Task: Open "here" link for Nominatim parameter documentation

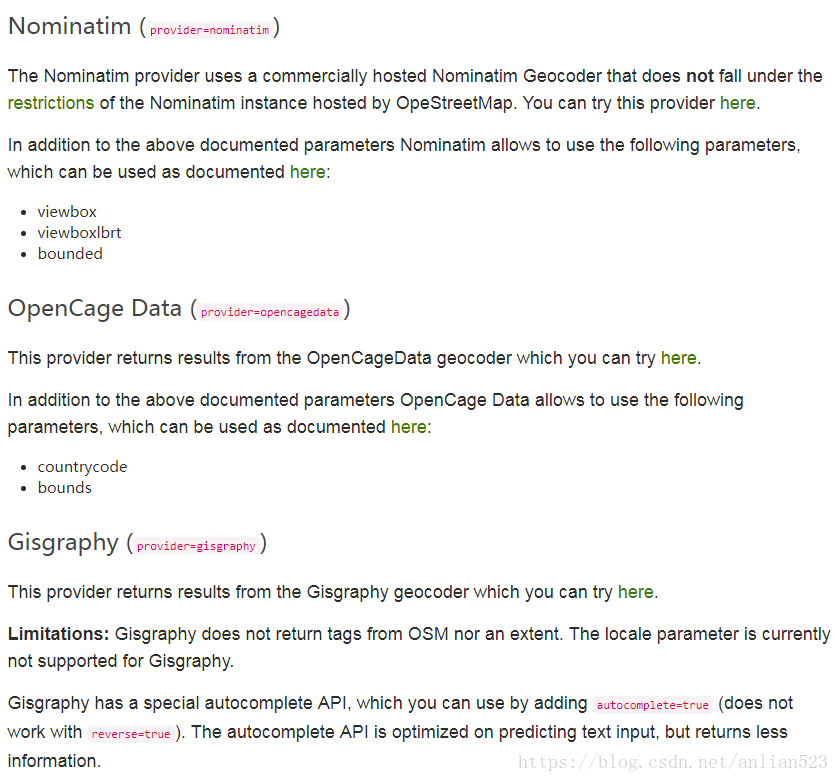Action: click(x=307, y=172)
